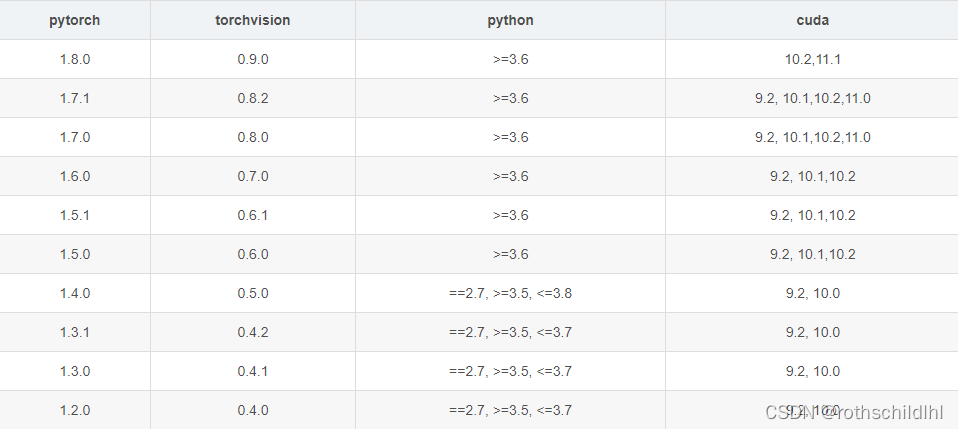Click the torchvision 0.8.0 cell
This screenshot has height=429, width=958.
pyautogui.click(x=253, y=137)
